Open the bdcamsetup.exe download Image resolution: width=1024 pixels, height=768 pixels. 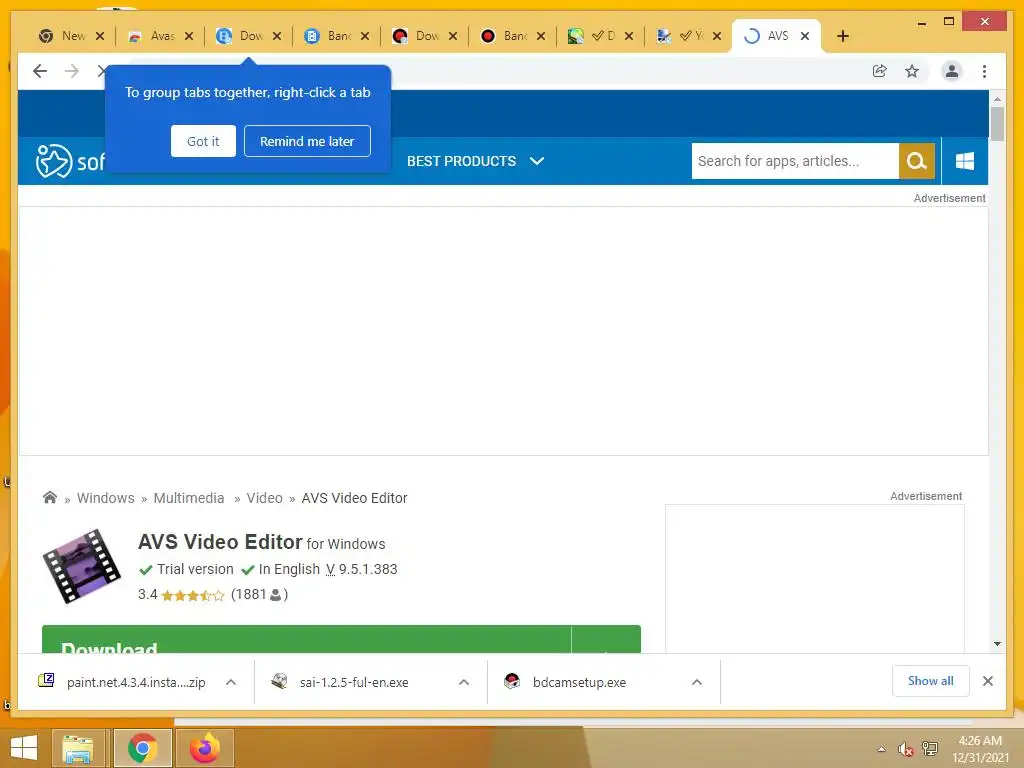(565, 682)
